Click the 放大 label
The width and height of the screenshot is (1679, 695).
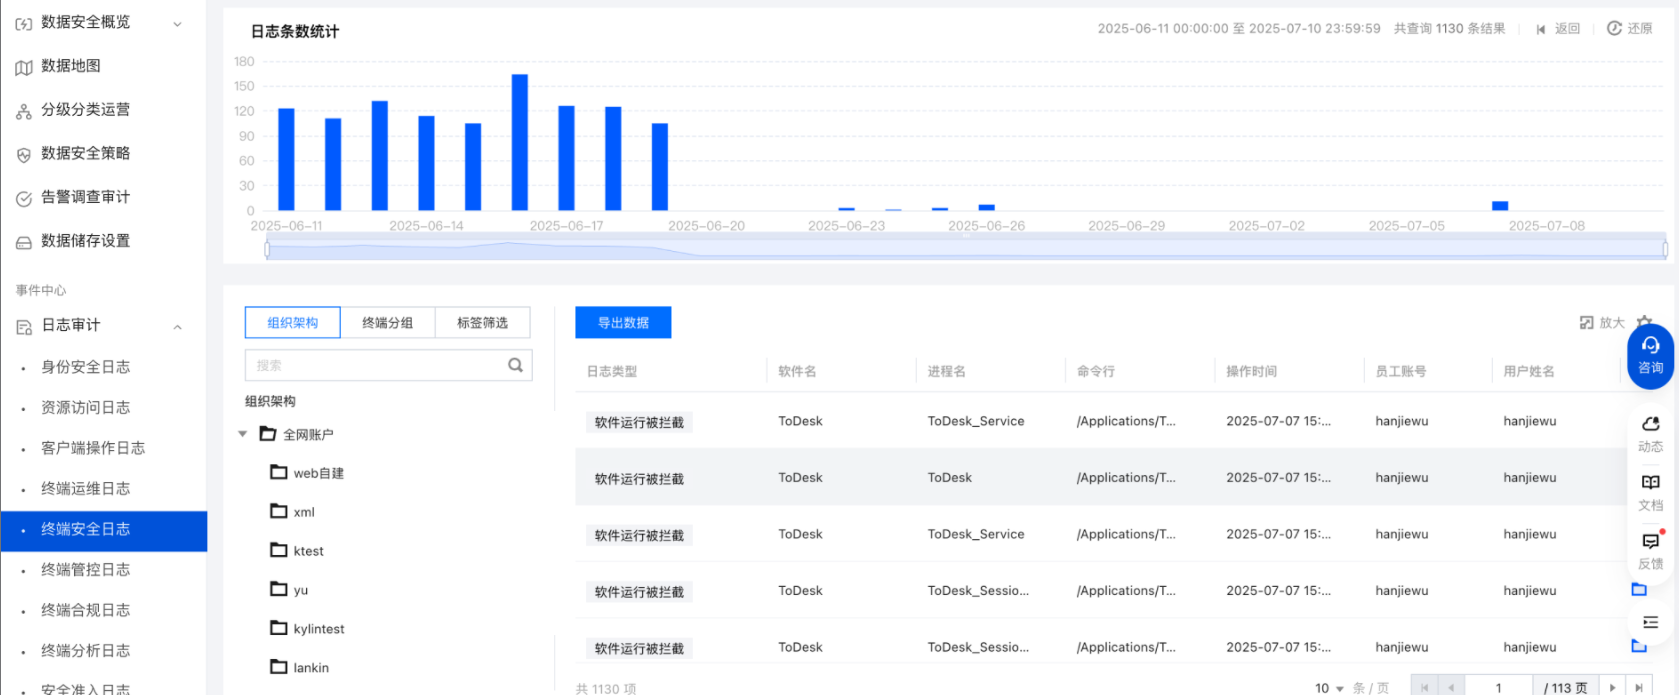(x=1612, y=323)
